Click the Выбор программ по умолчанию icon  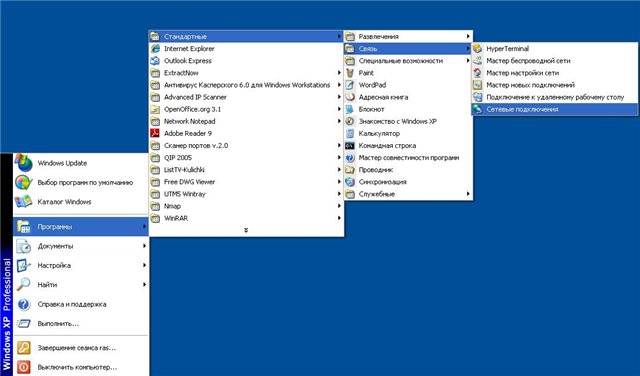(24, 182)
